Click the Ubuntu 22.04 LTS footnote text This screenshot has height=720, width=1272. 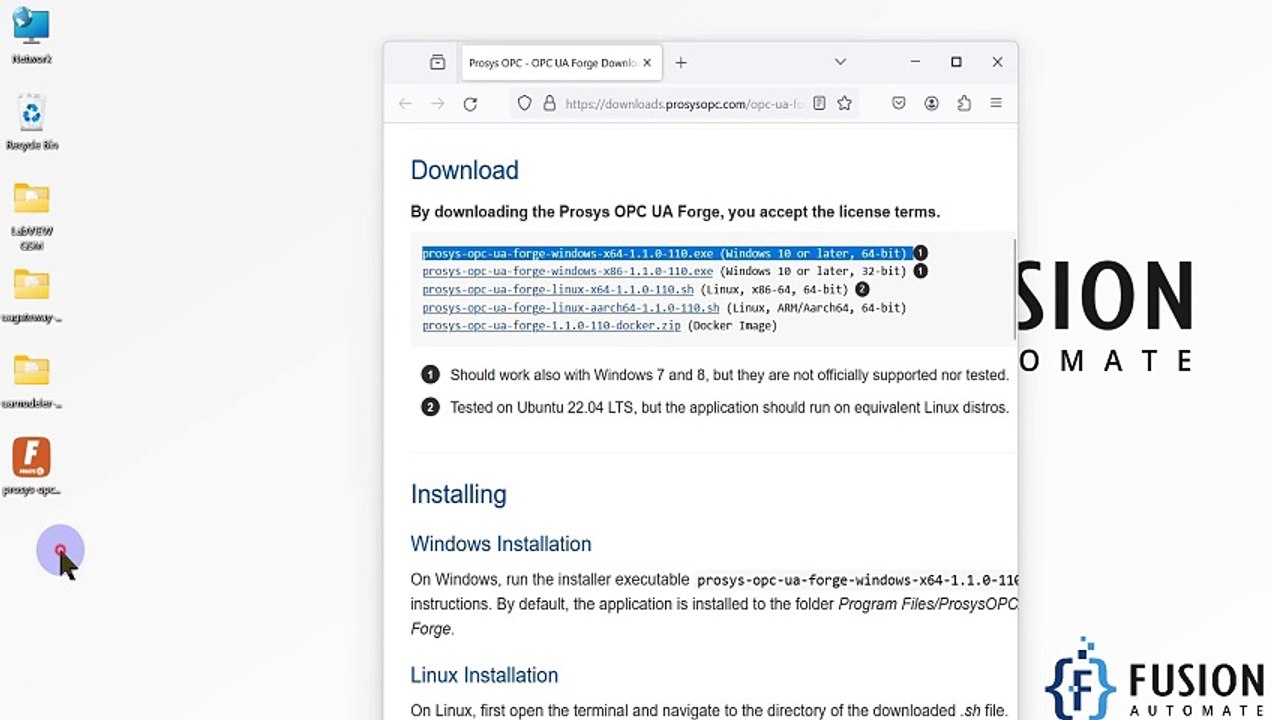tap(729, 408)
